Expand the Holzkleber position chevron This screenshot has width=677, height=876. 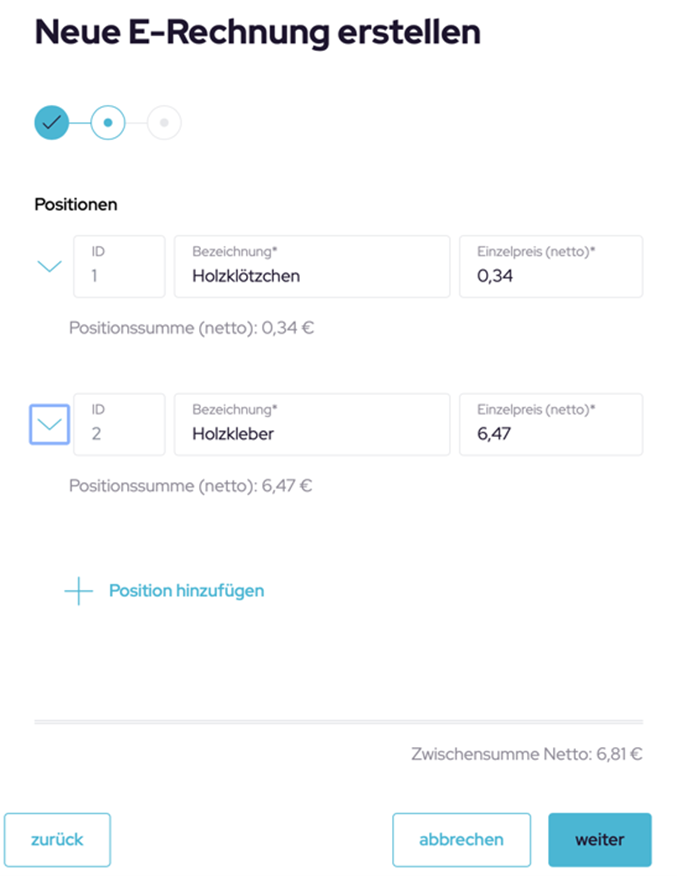click(x=50, y=424)
